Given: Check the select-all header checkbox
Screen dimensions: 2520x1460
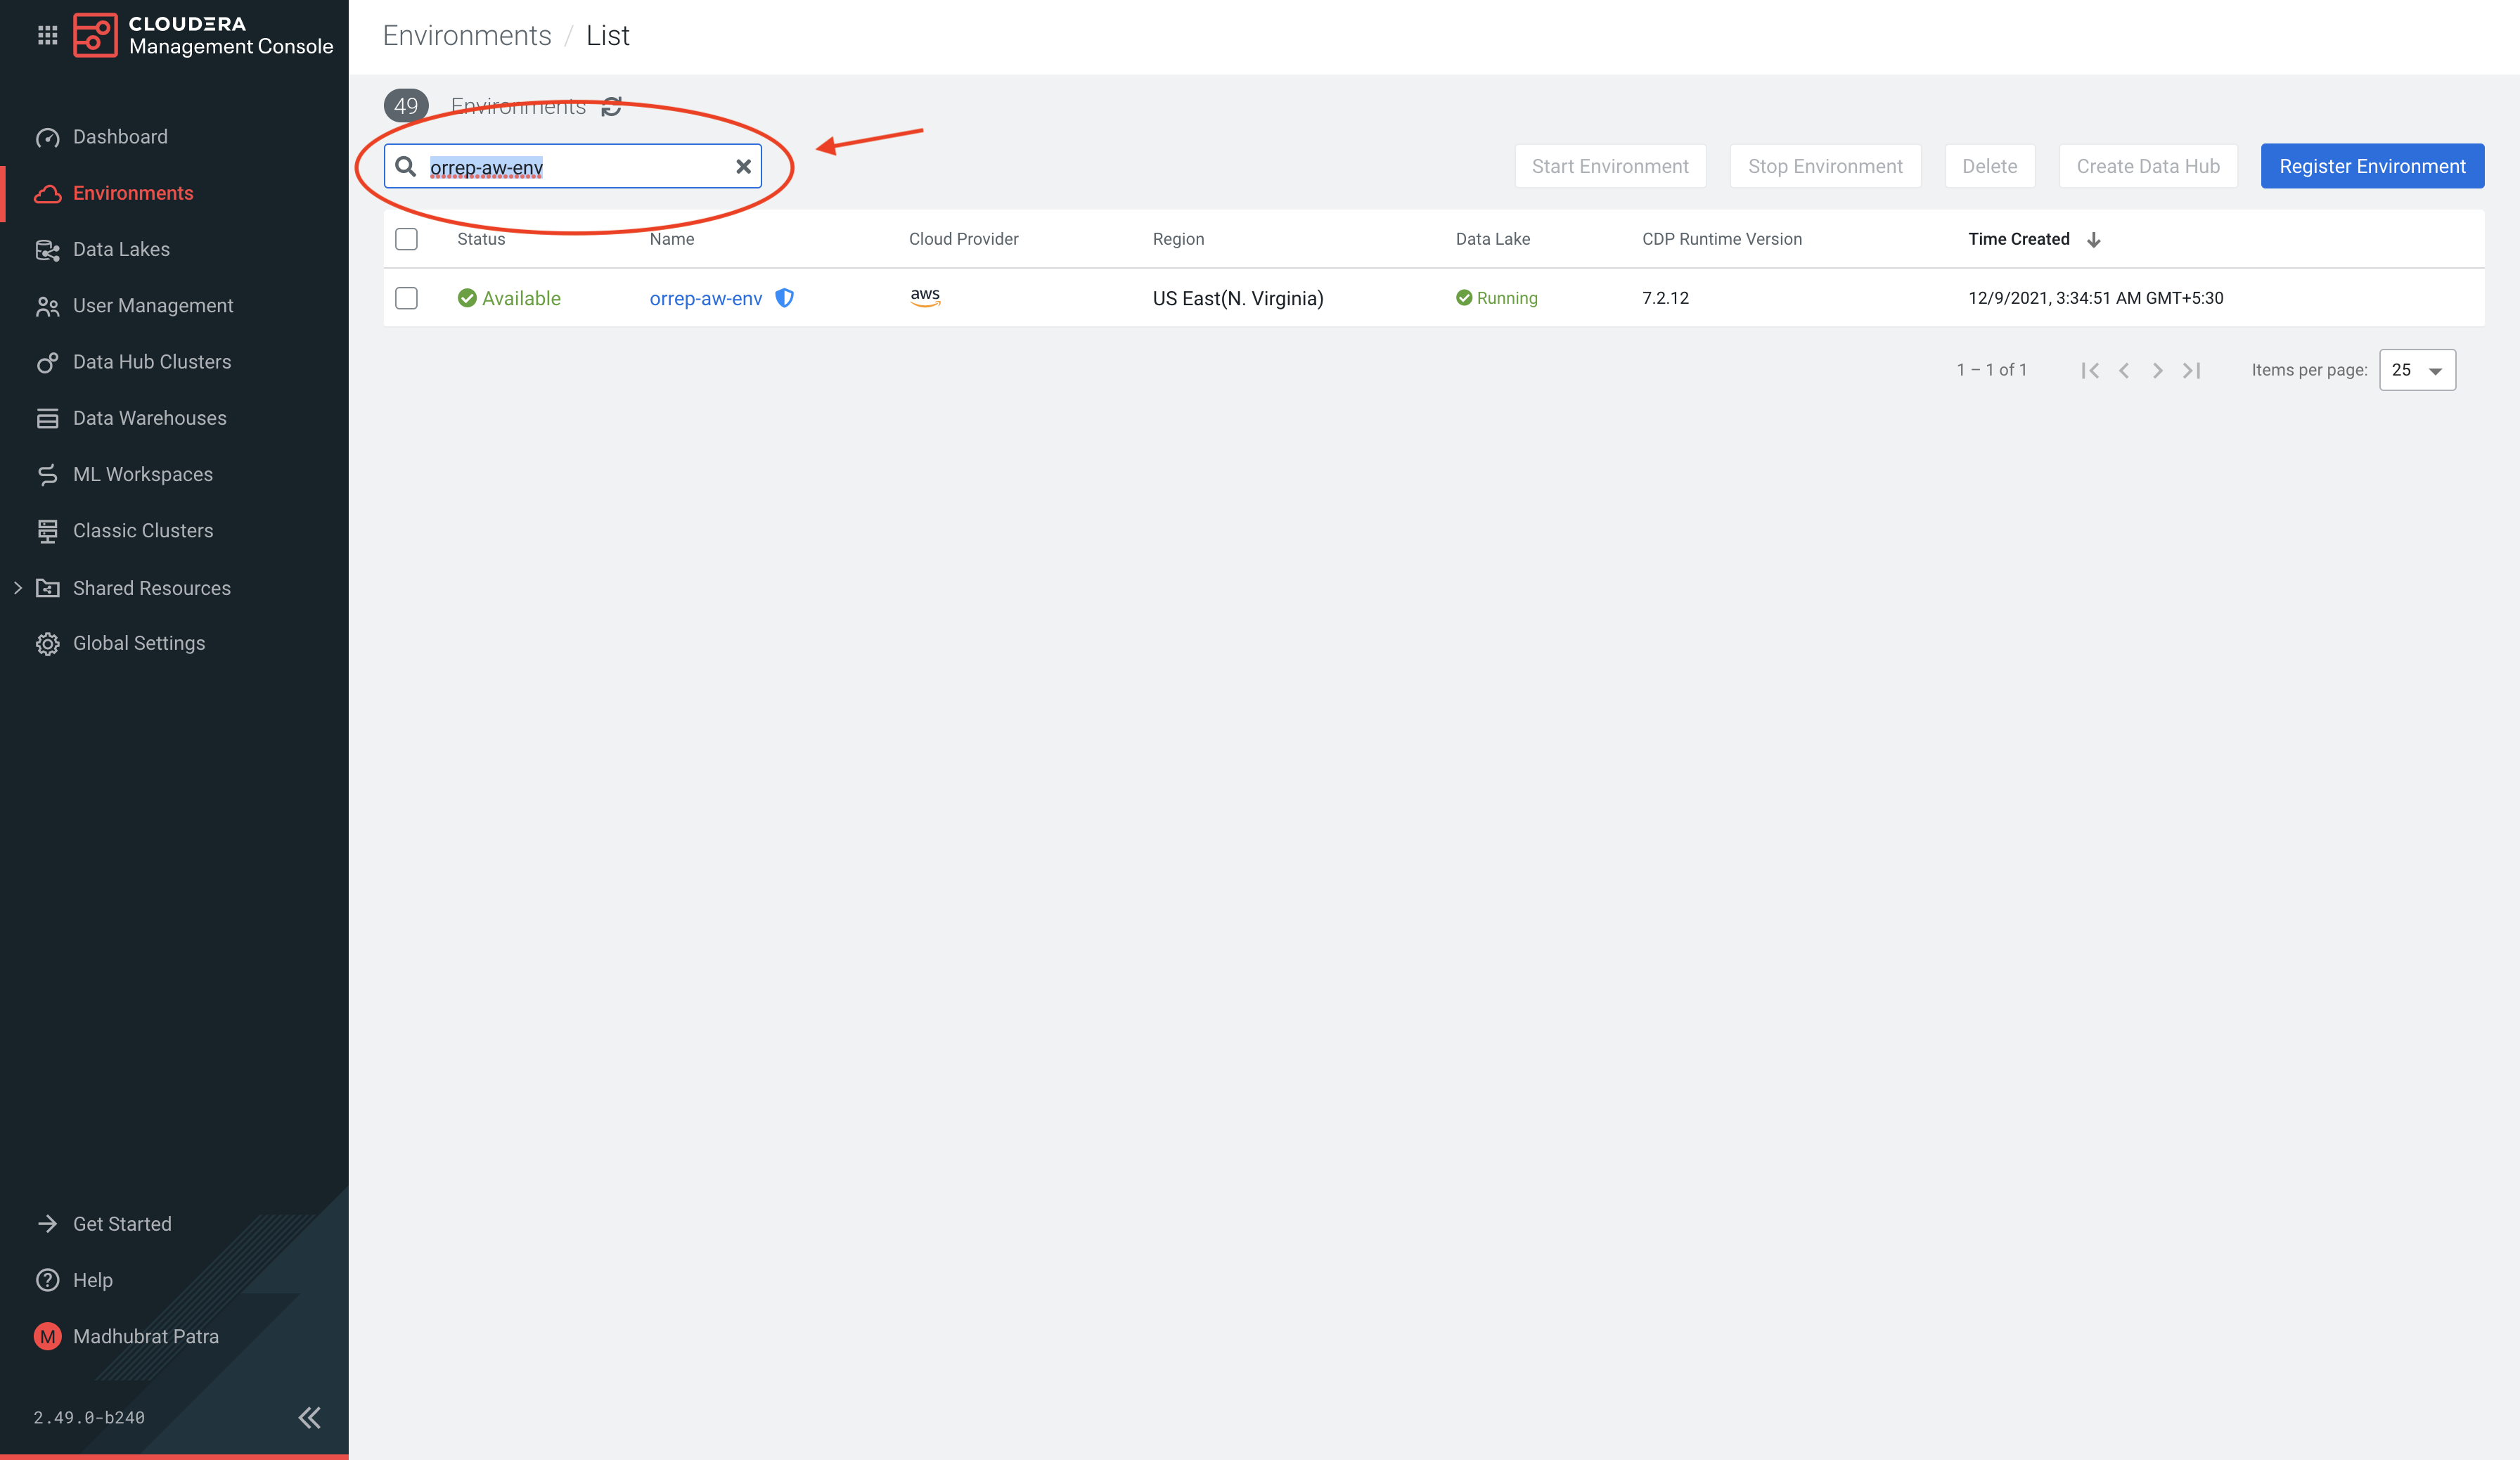Looking at the screenshot, I should coord(406,240).
